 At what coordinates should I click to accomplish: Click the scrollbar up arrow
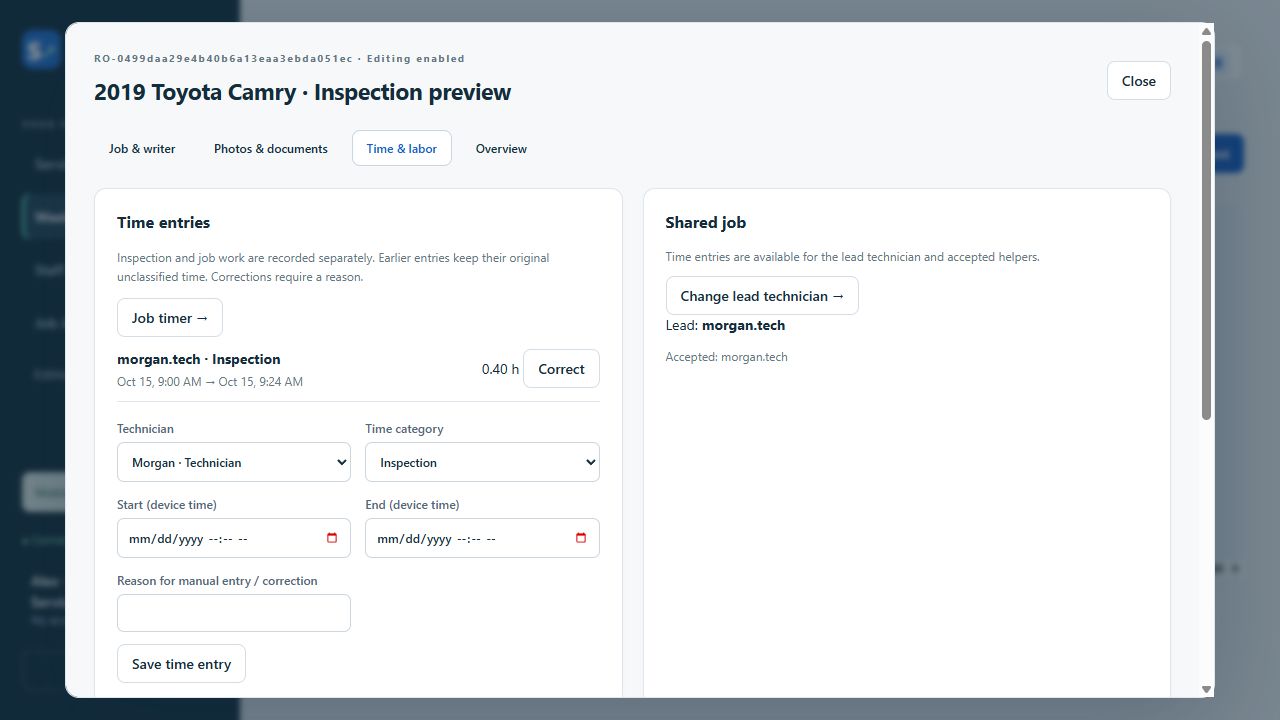pyautogui.click(x=1206, y=31)
